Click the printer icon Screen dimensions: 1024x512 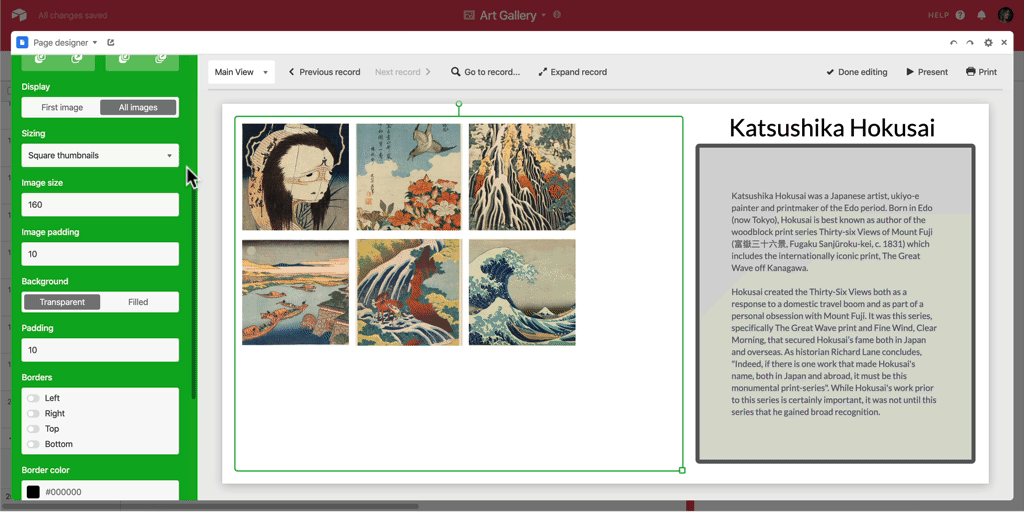970,72
